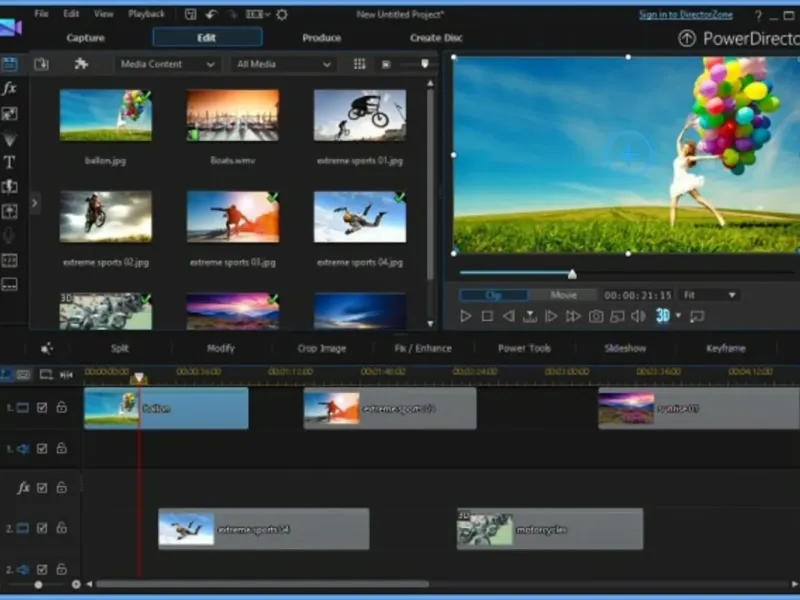Open the Playback menu

[x=147, y=14]
